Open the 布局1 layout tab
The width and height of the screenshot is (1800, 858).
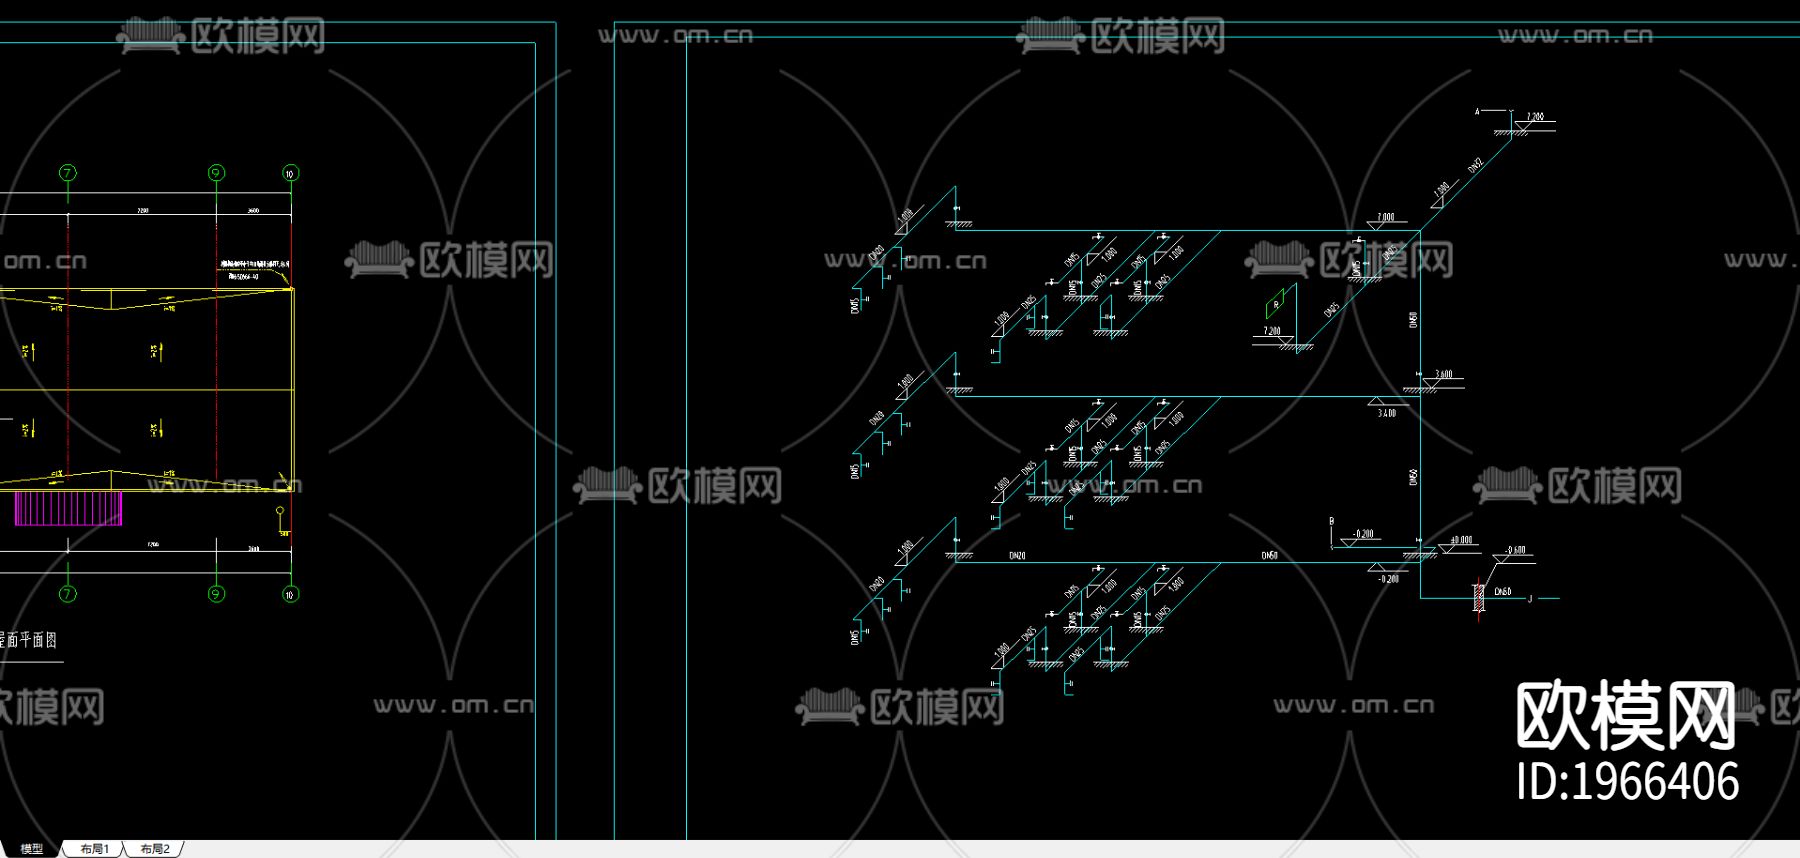[95, 849]
